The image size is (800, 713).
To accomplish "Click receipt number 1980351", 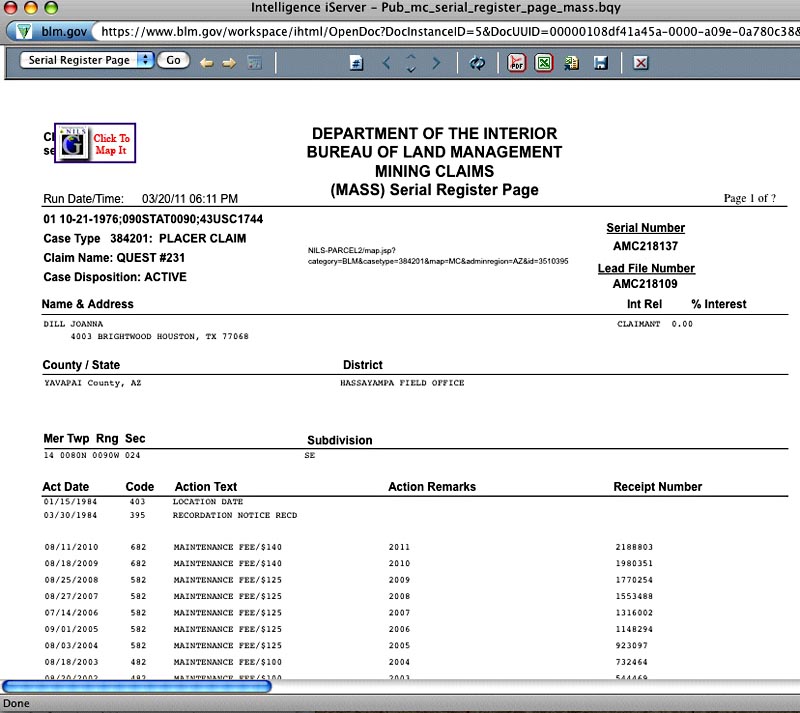I will tap(634, 563).
